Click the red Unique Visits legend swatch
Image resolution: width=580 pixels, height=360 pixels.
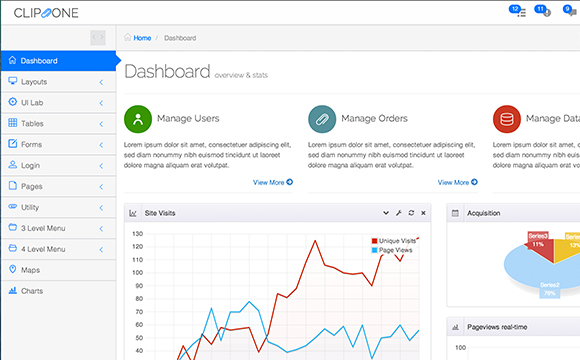[374, 241]
